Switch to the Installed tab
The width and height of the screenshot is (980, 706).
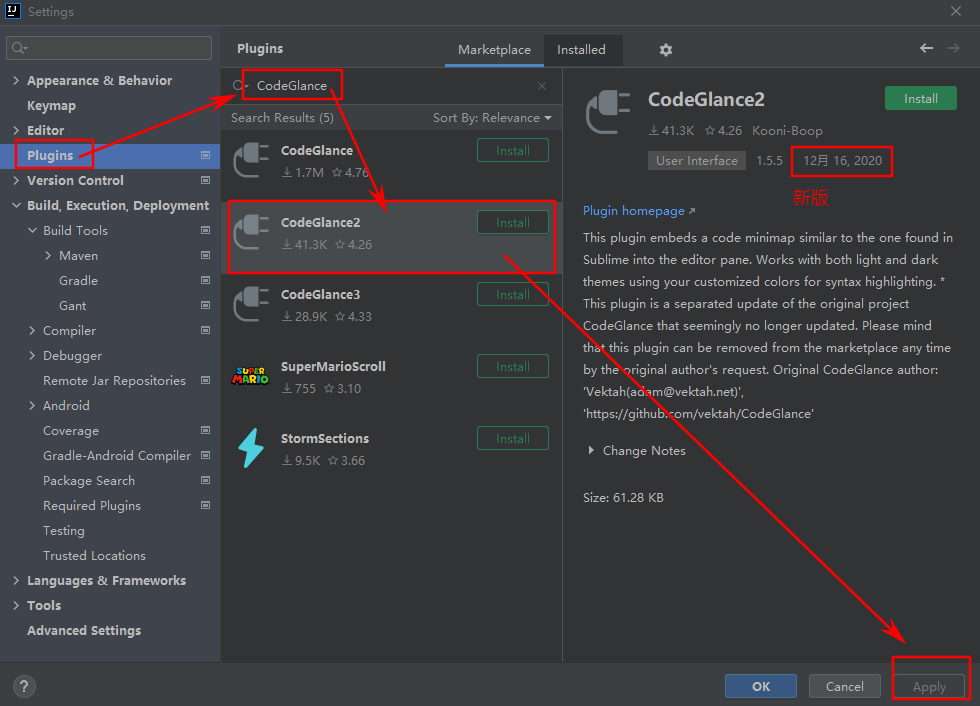tap(581, 50)
